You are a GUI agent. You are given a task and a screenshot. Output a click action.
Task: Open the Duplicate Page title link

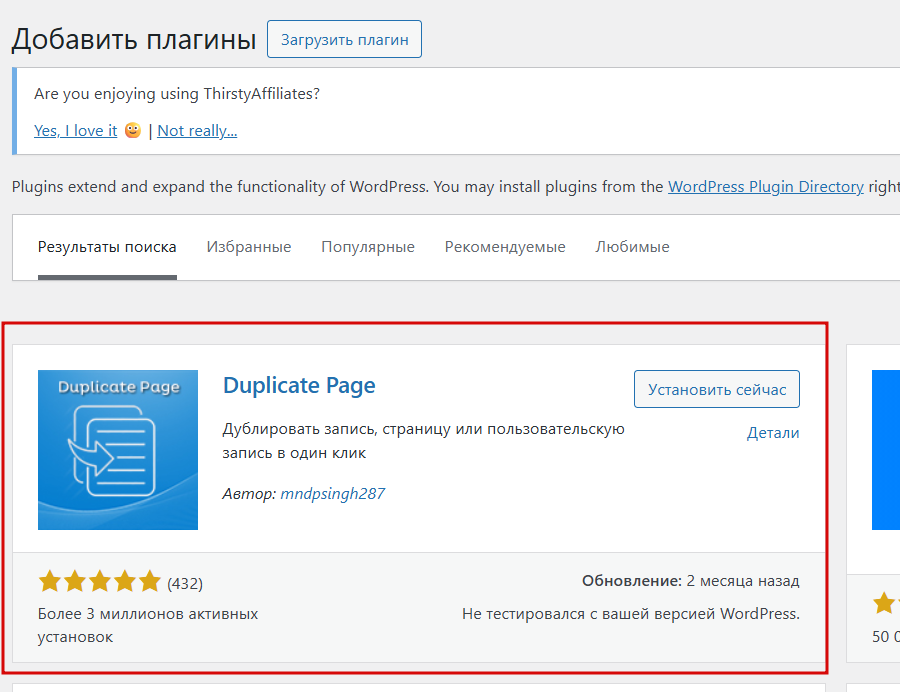(x=299, y=386)
